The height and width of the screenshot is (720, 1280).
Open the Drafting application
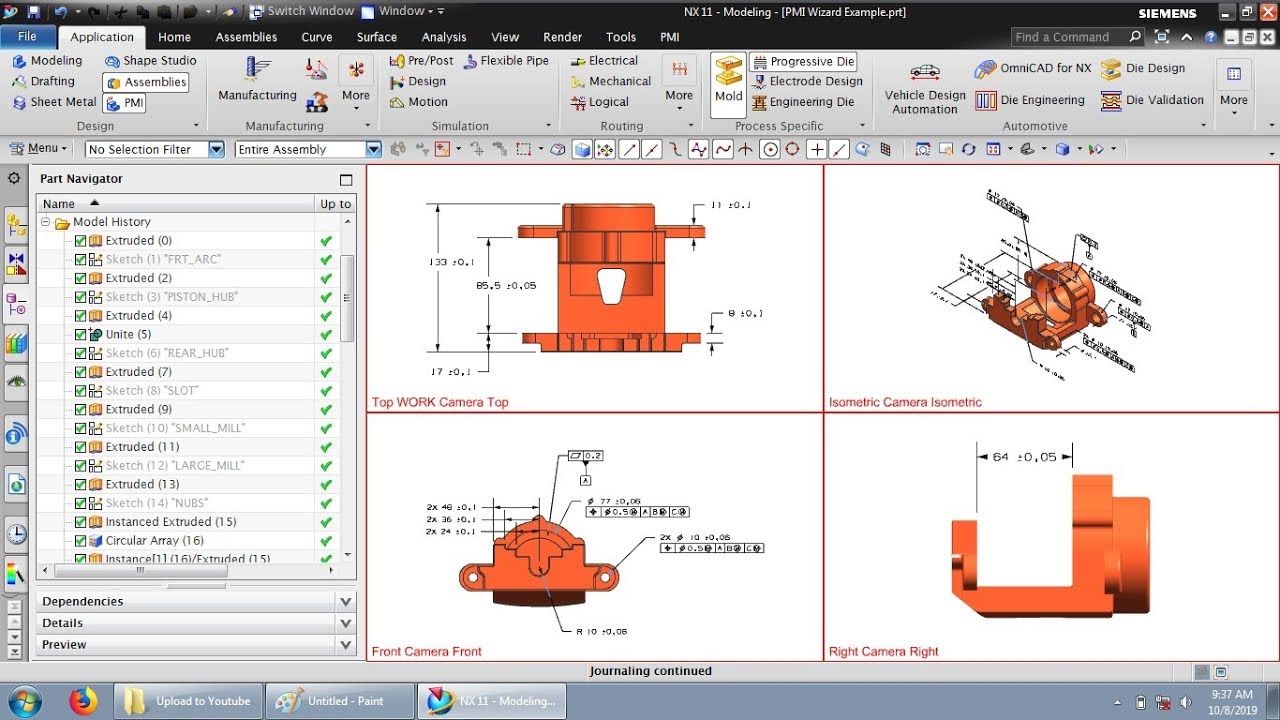43,81
